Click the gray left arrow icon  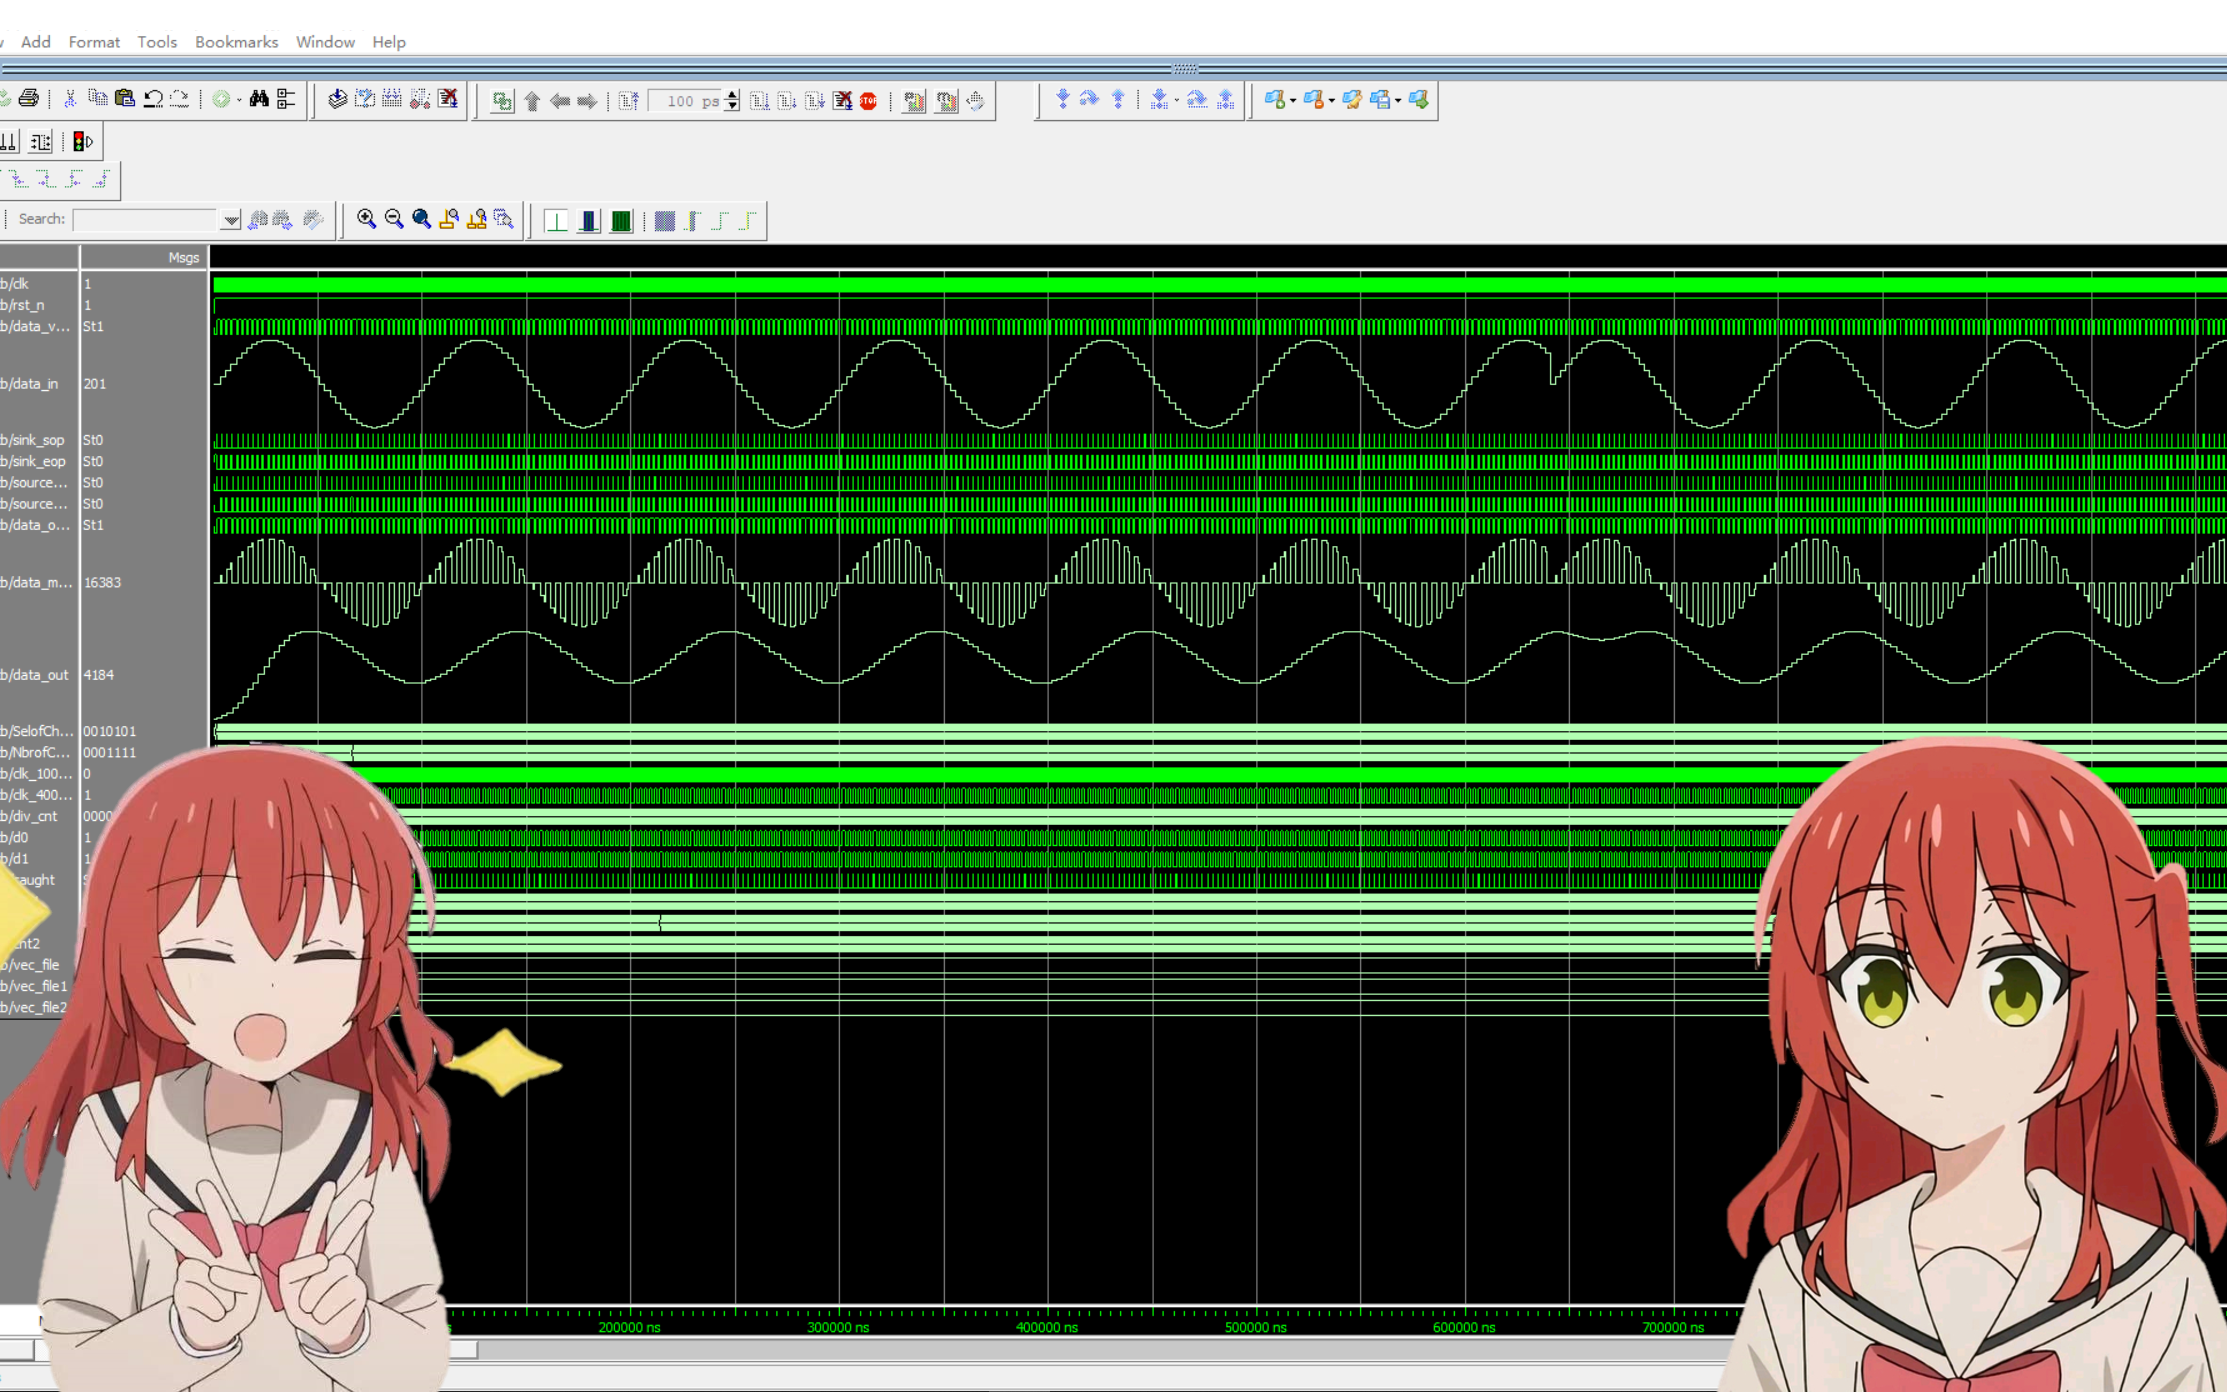(x=560, y=101)
